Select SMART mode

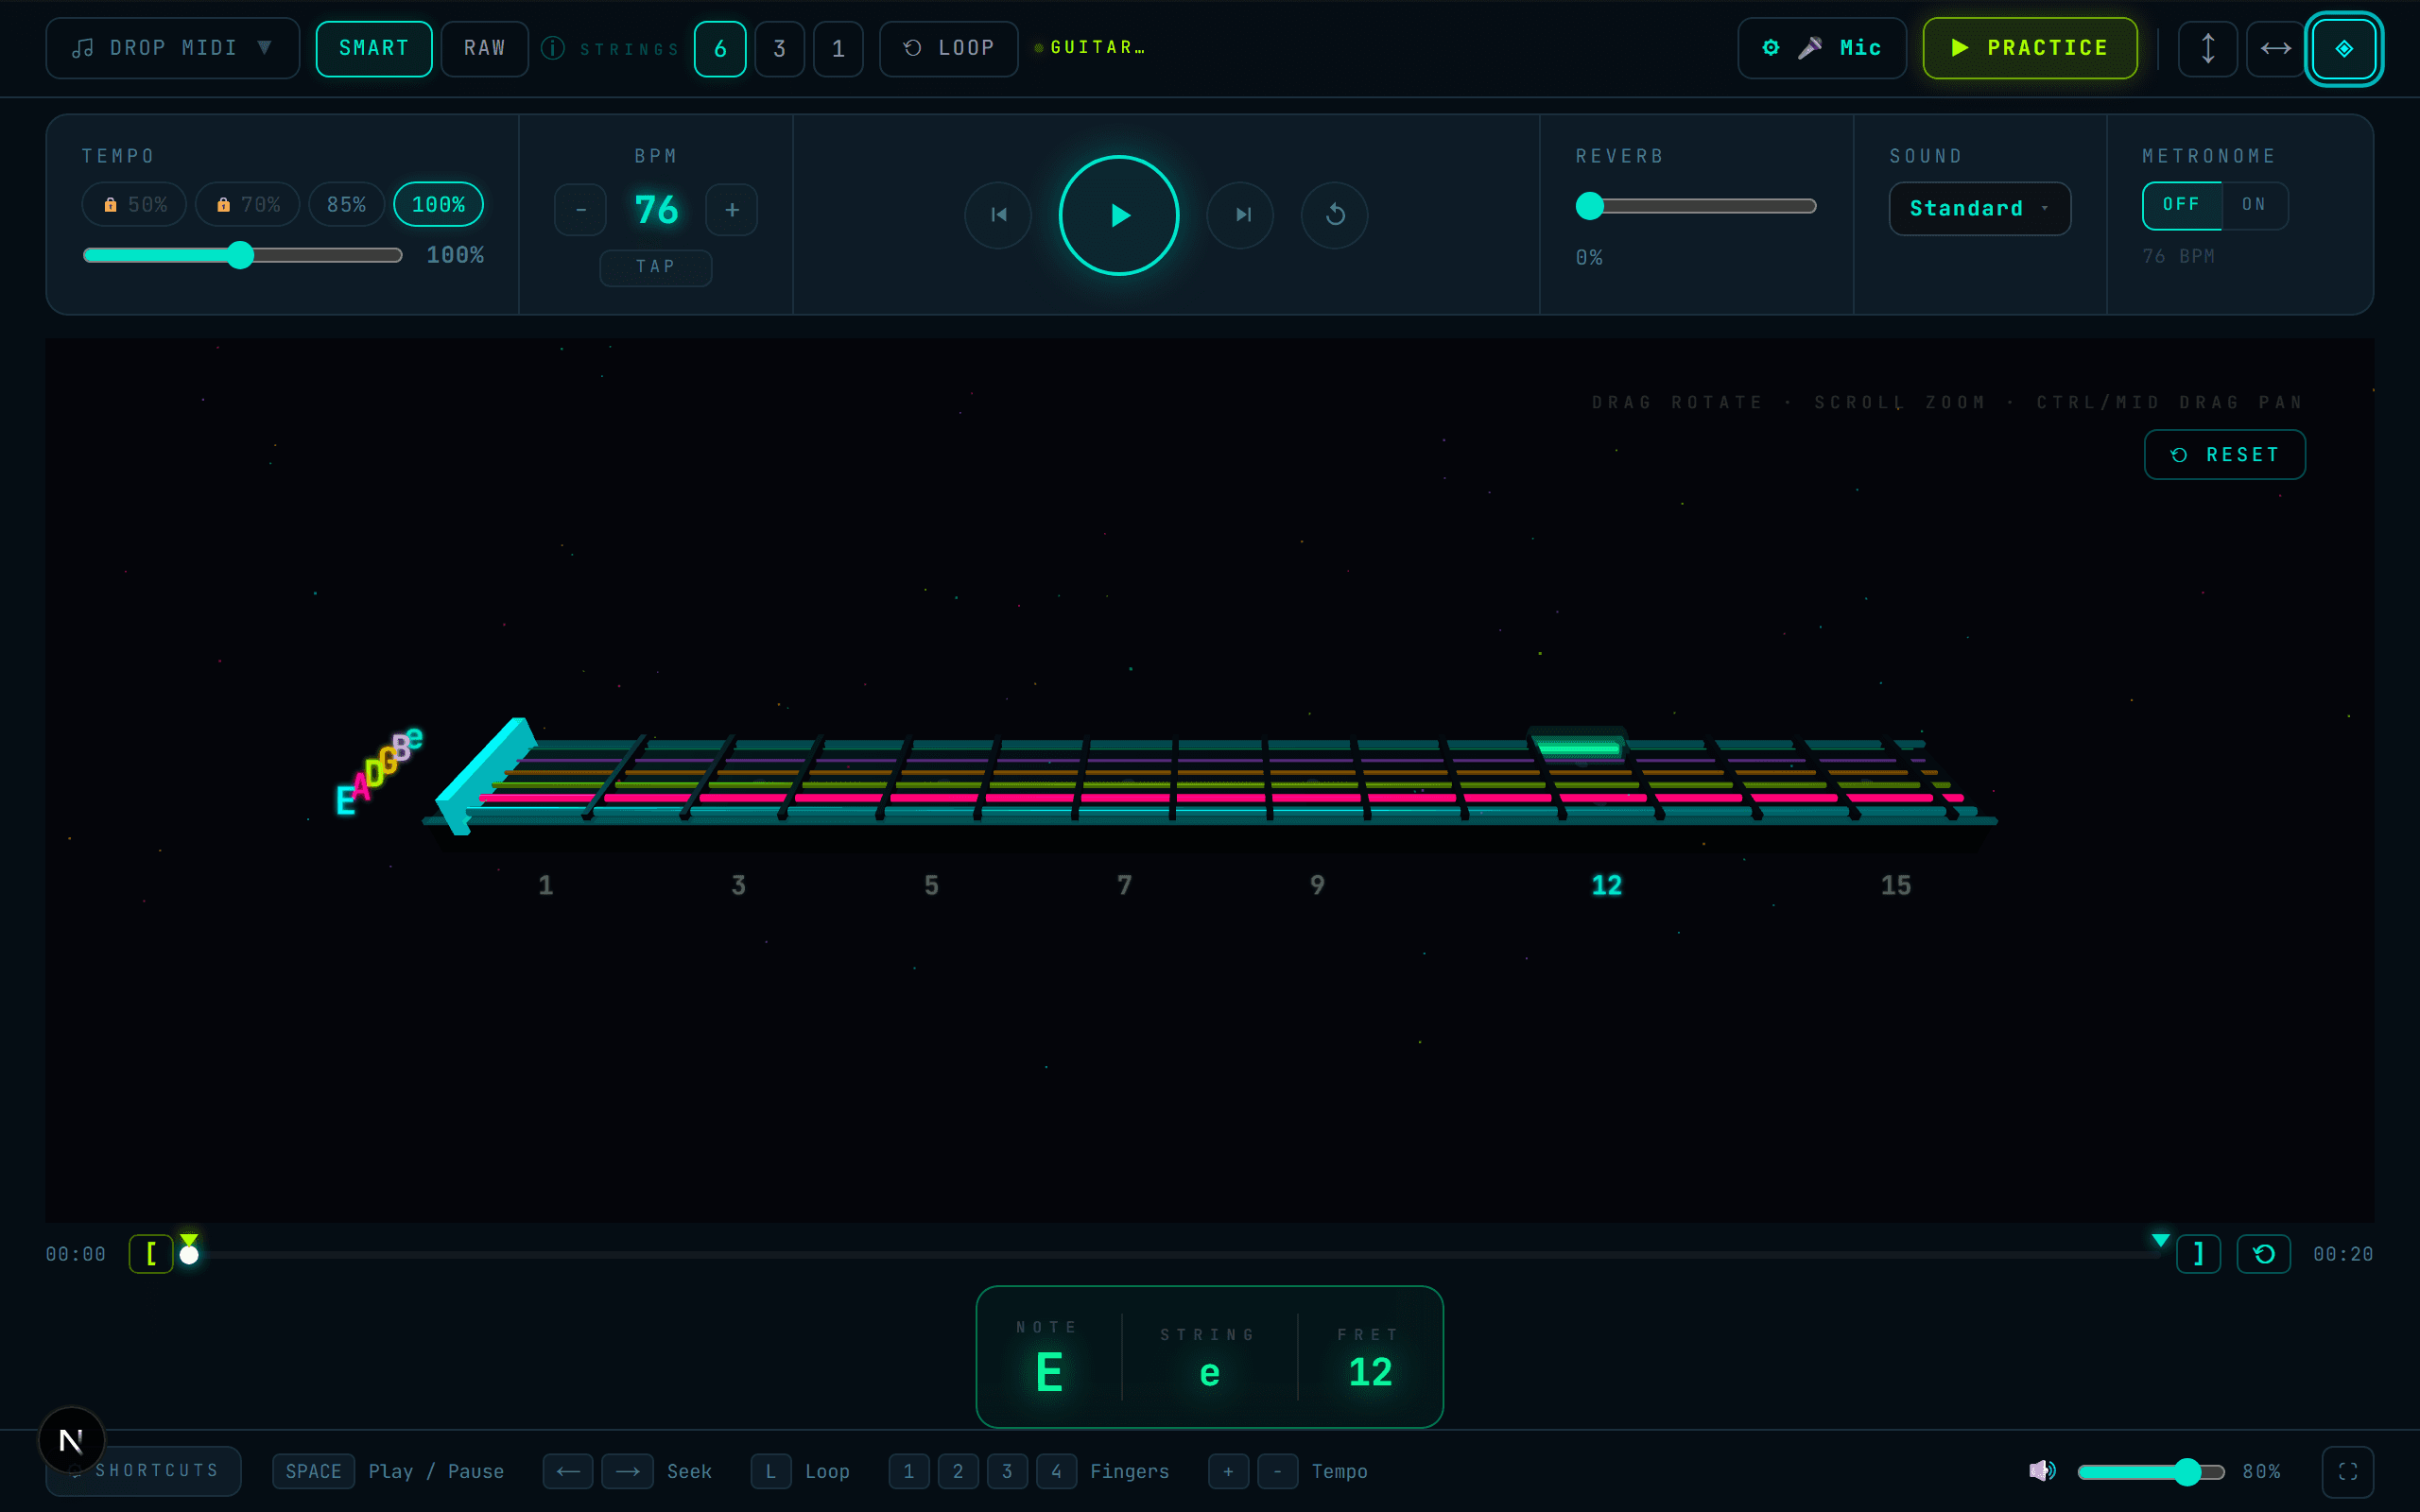(x=374, y=48)
